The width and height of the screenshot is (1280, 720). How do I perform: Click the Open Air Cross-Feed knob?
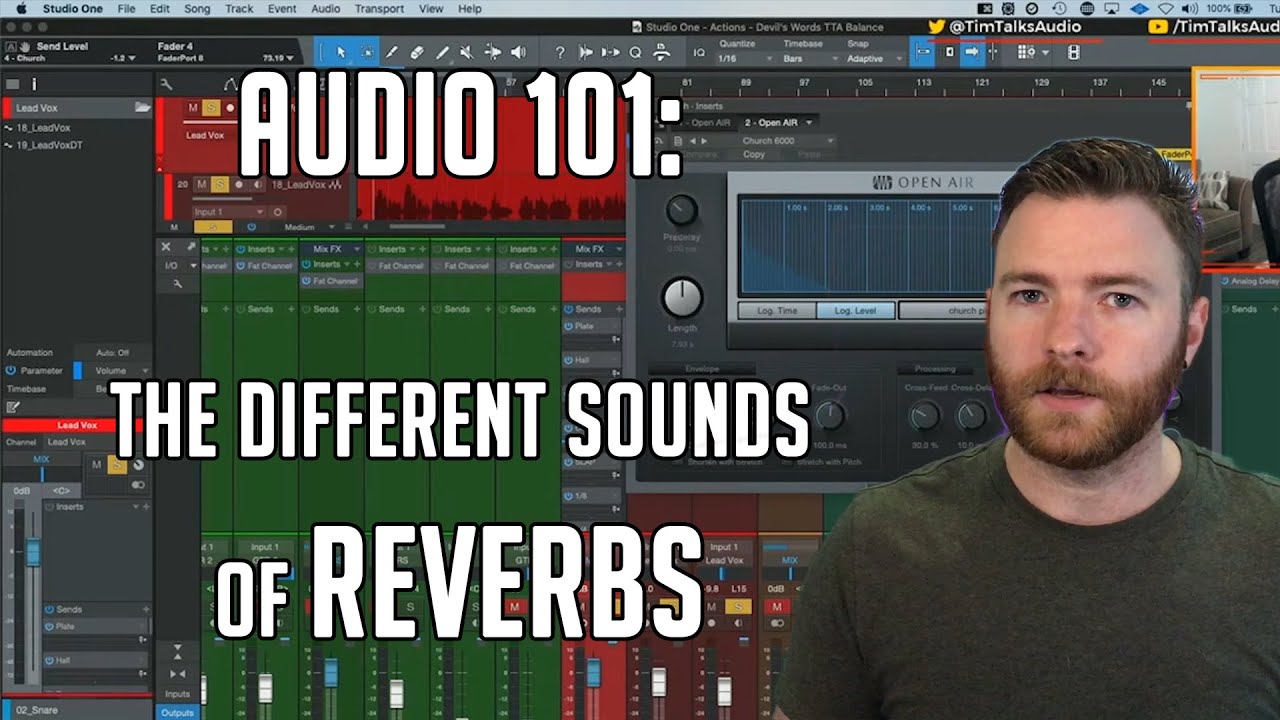(x=924, y=415)
